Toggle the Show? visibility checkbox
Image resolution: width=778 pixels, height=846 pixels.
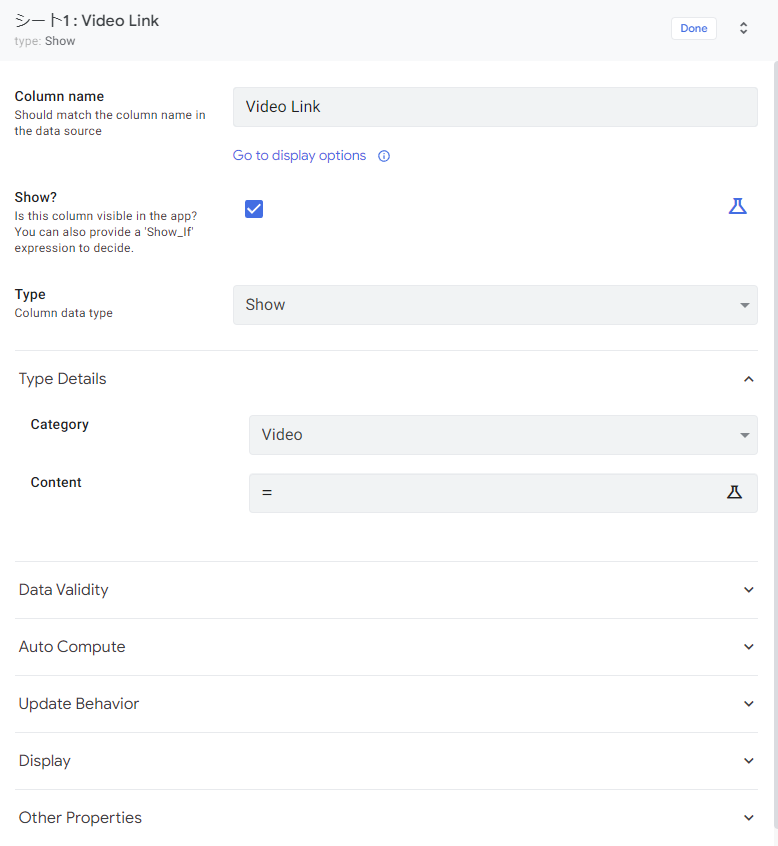tap(254, 208)
